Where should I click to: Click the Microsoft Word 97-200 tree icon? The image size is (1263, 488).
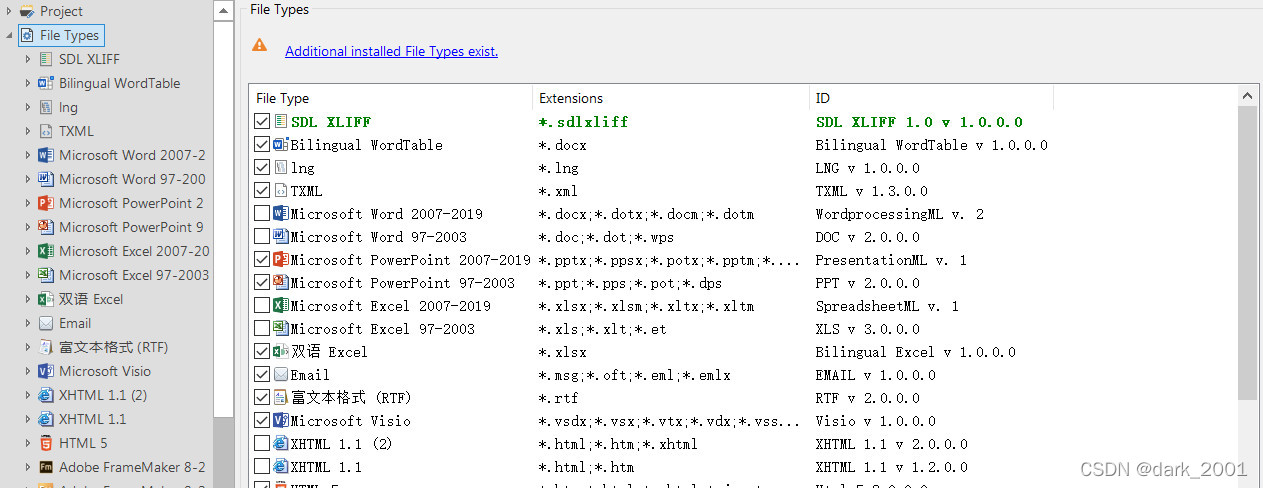point(45,179)
